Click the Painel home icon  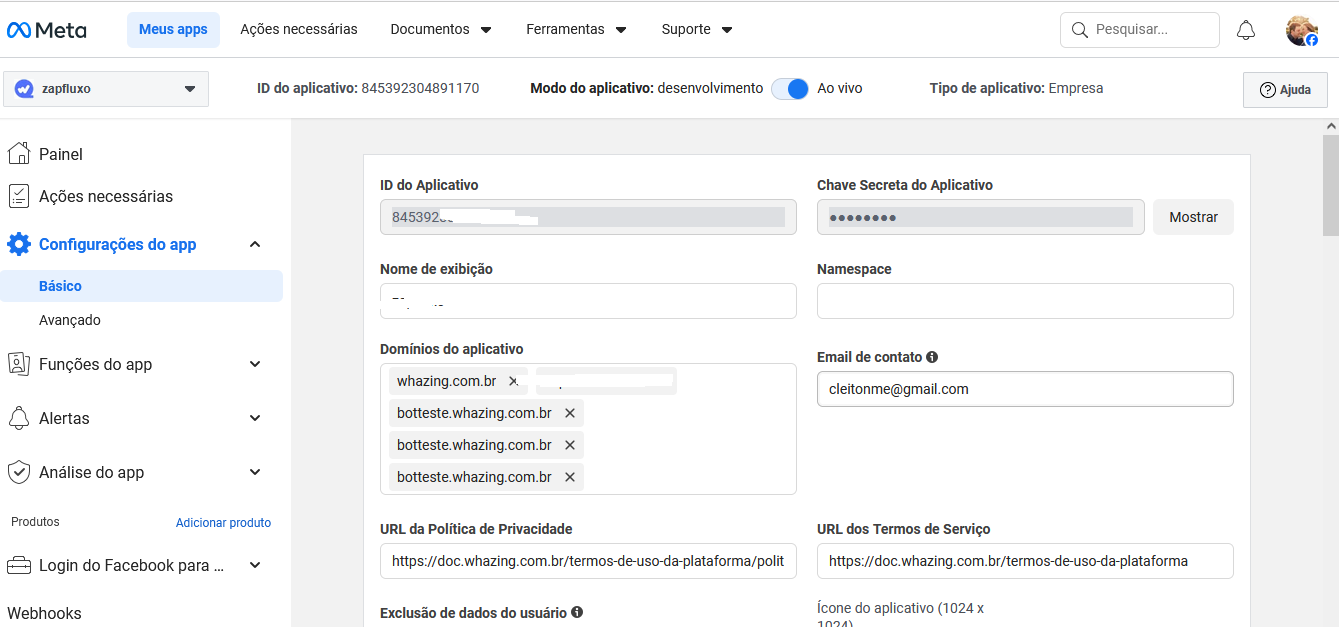18,154
